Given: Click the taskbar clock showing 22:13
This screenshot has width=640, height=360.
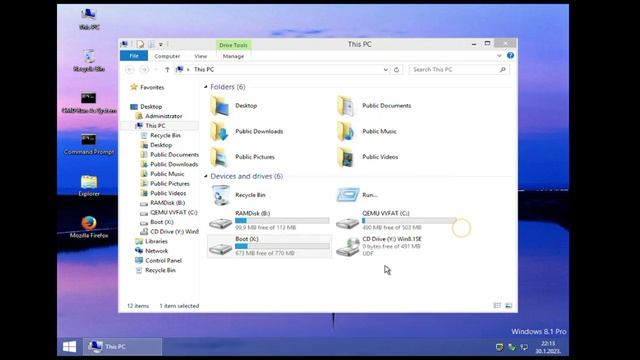Looking at the screenshot, I should click(x=548, y=347).
